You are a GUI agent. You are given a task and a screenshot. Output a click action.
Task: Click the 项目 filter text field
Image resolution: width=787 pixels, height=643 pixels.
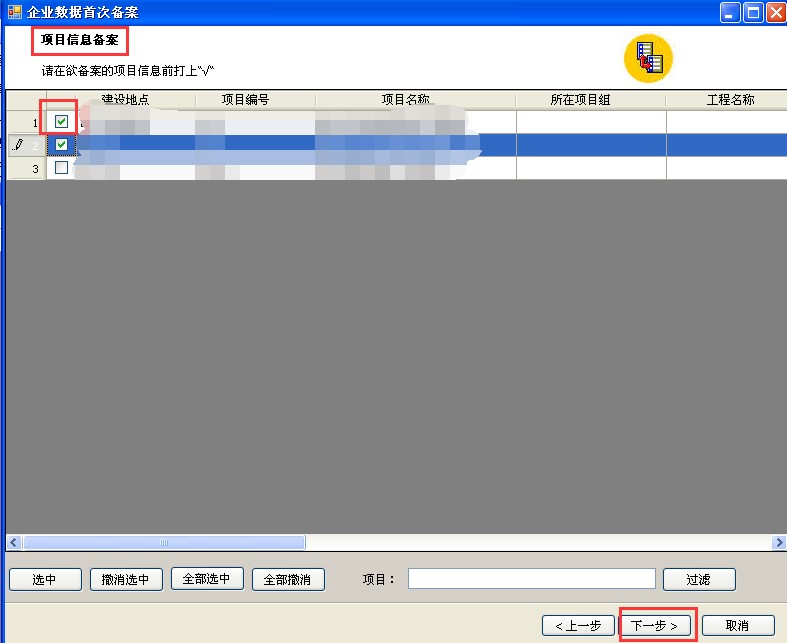click(x=531, y=579)
